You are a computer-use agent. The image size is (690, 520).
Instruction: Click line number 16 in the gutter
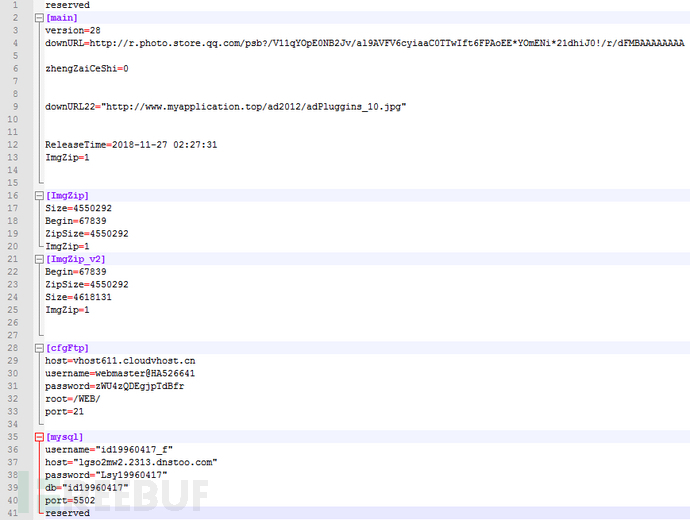click(13, 195)
